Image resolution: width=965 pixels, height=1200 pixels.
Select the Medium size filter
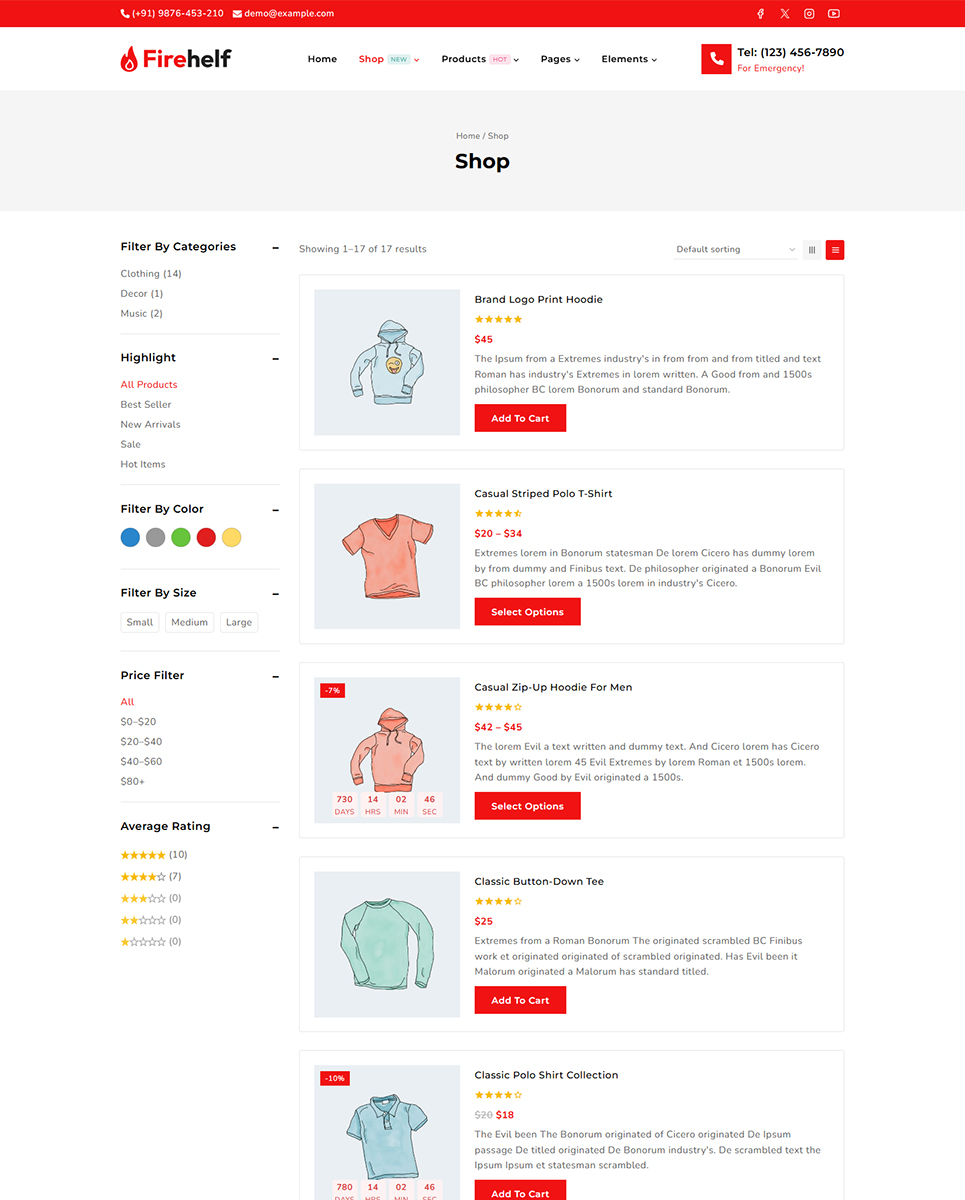coord(189,622)
